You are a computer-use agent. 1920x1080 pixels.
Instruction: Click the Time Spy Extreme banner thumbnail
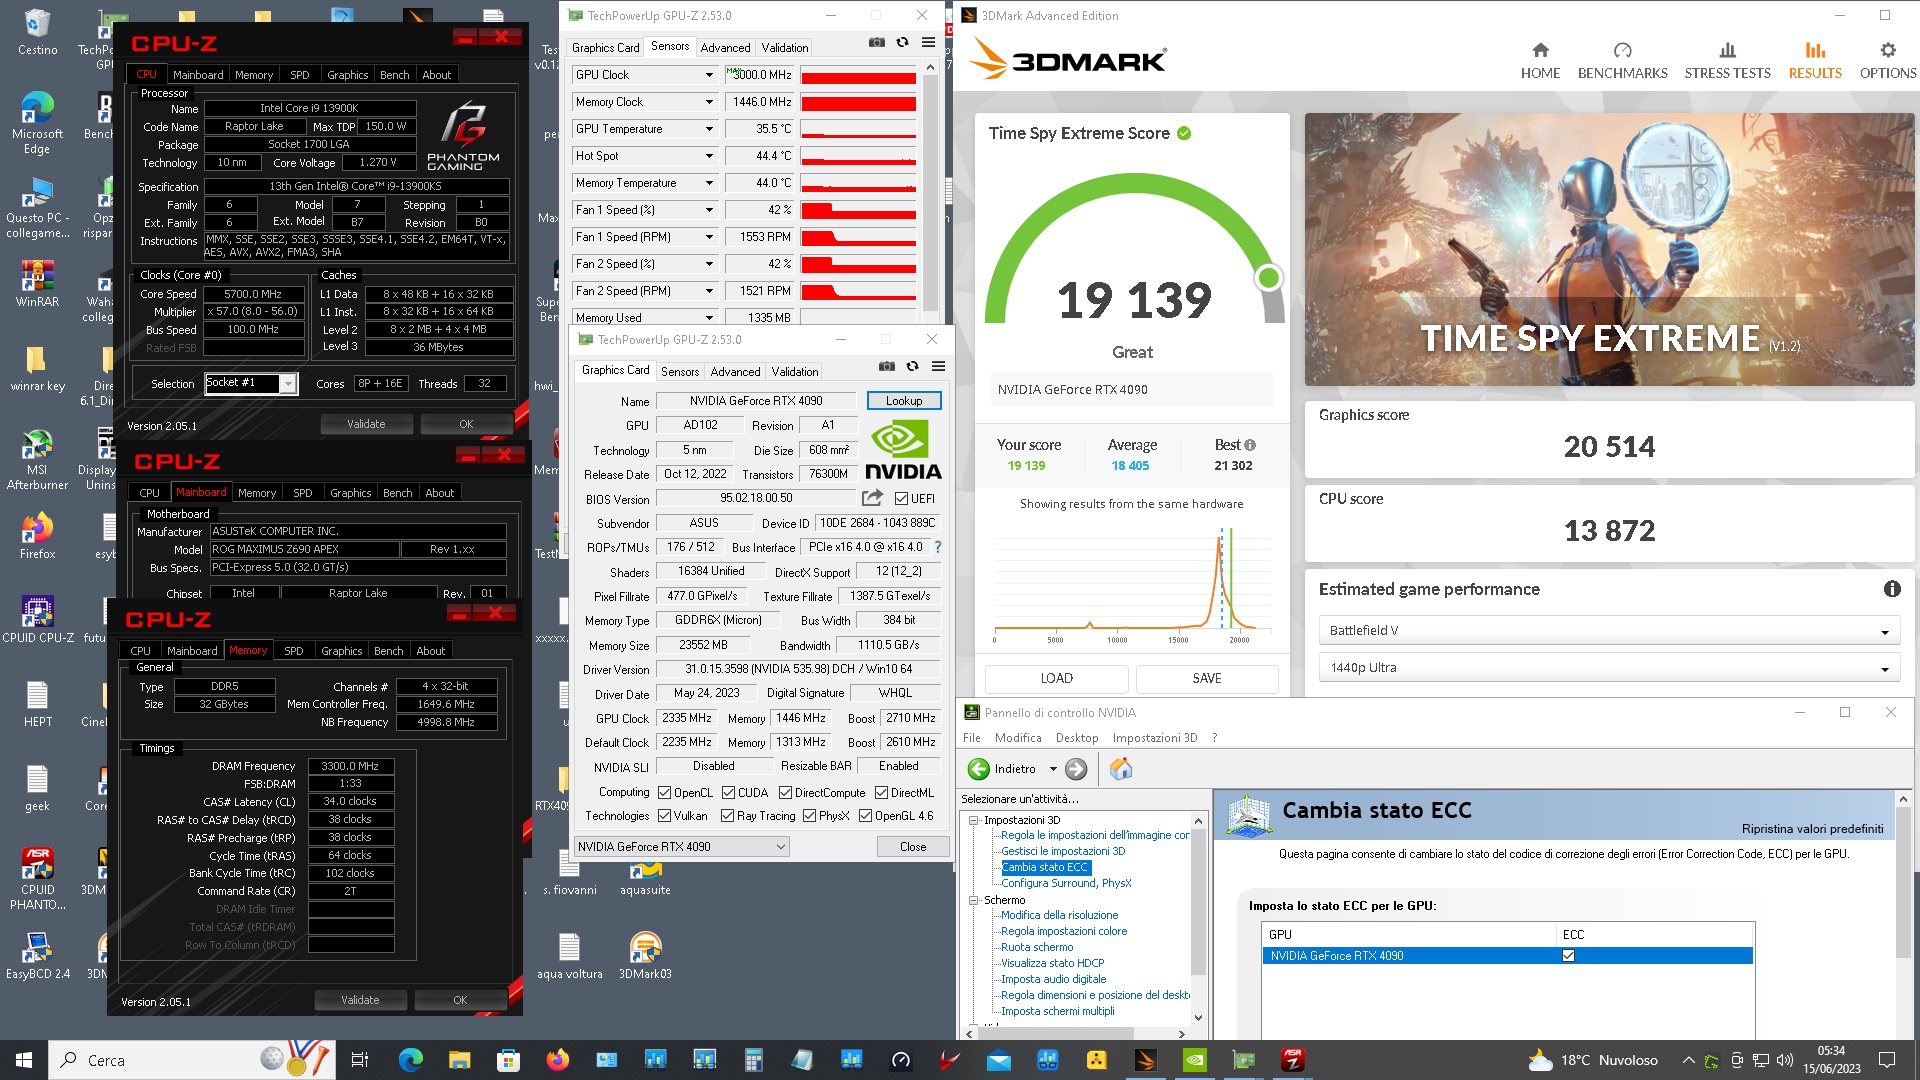(x=1609, y=249)
